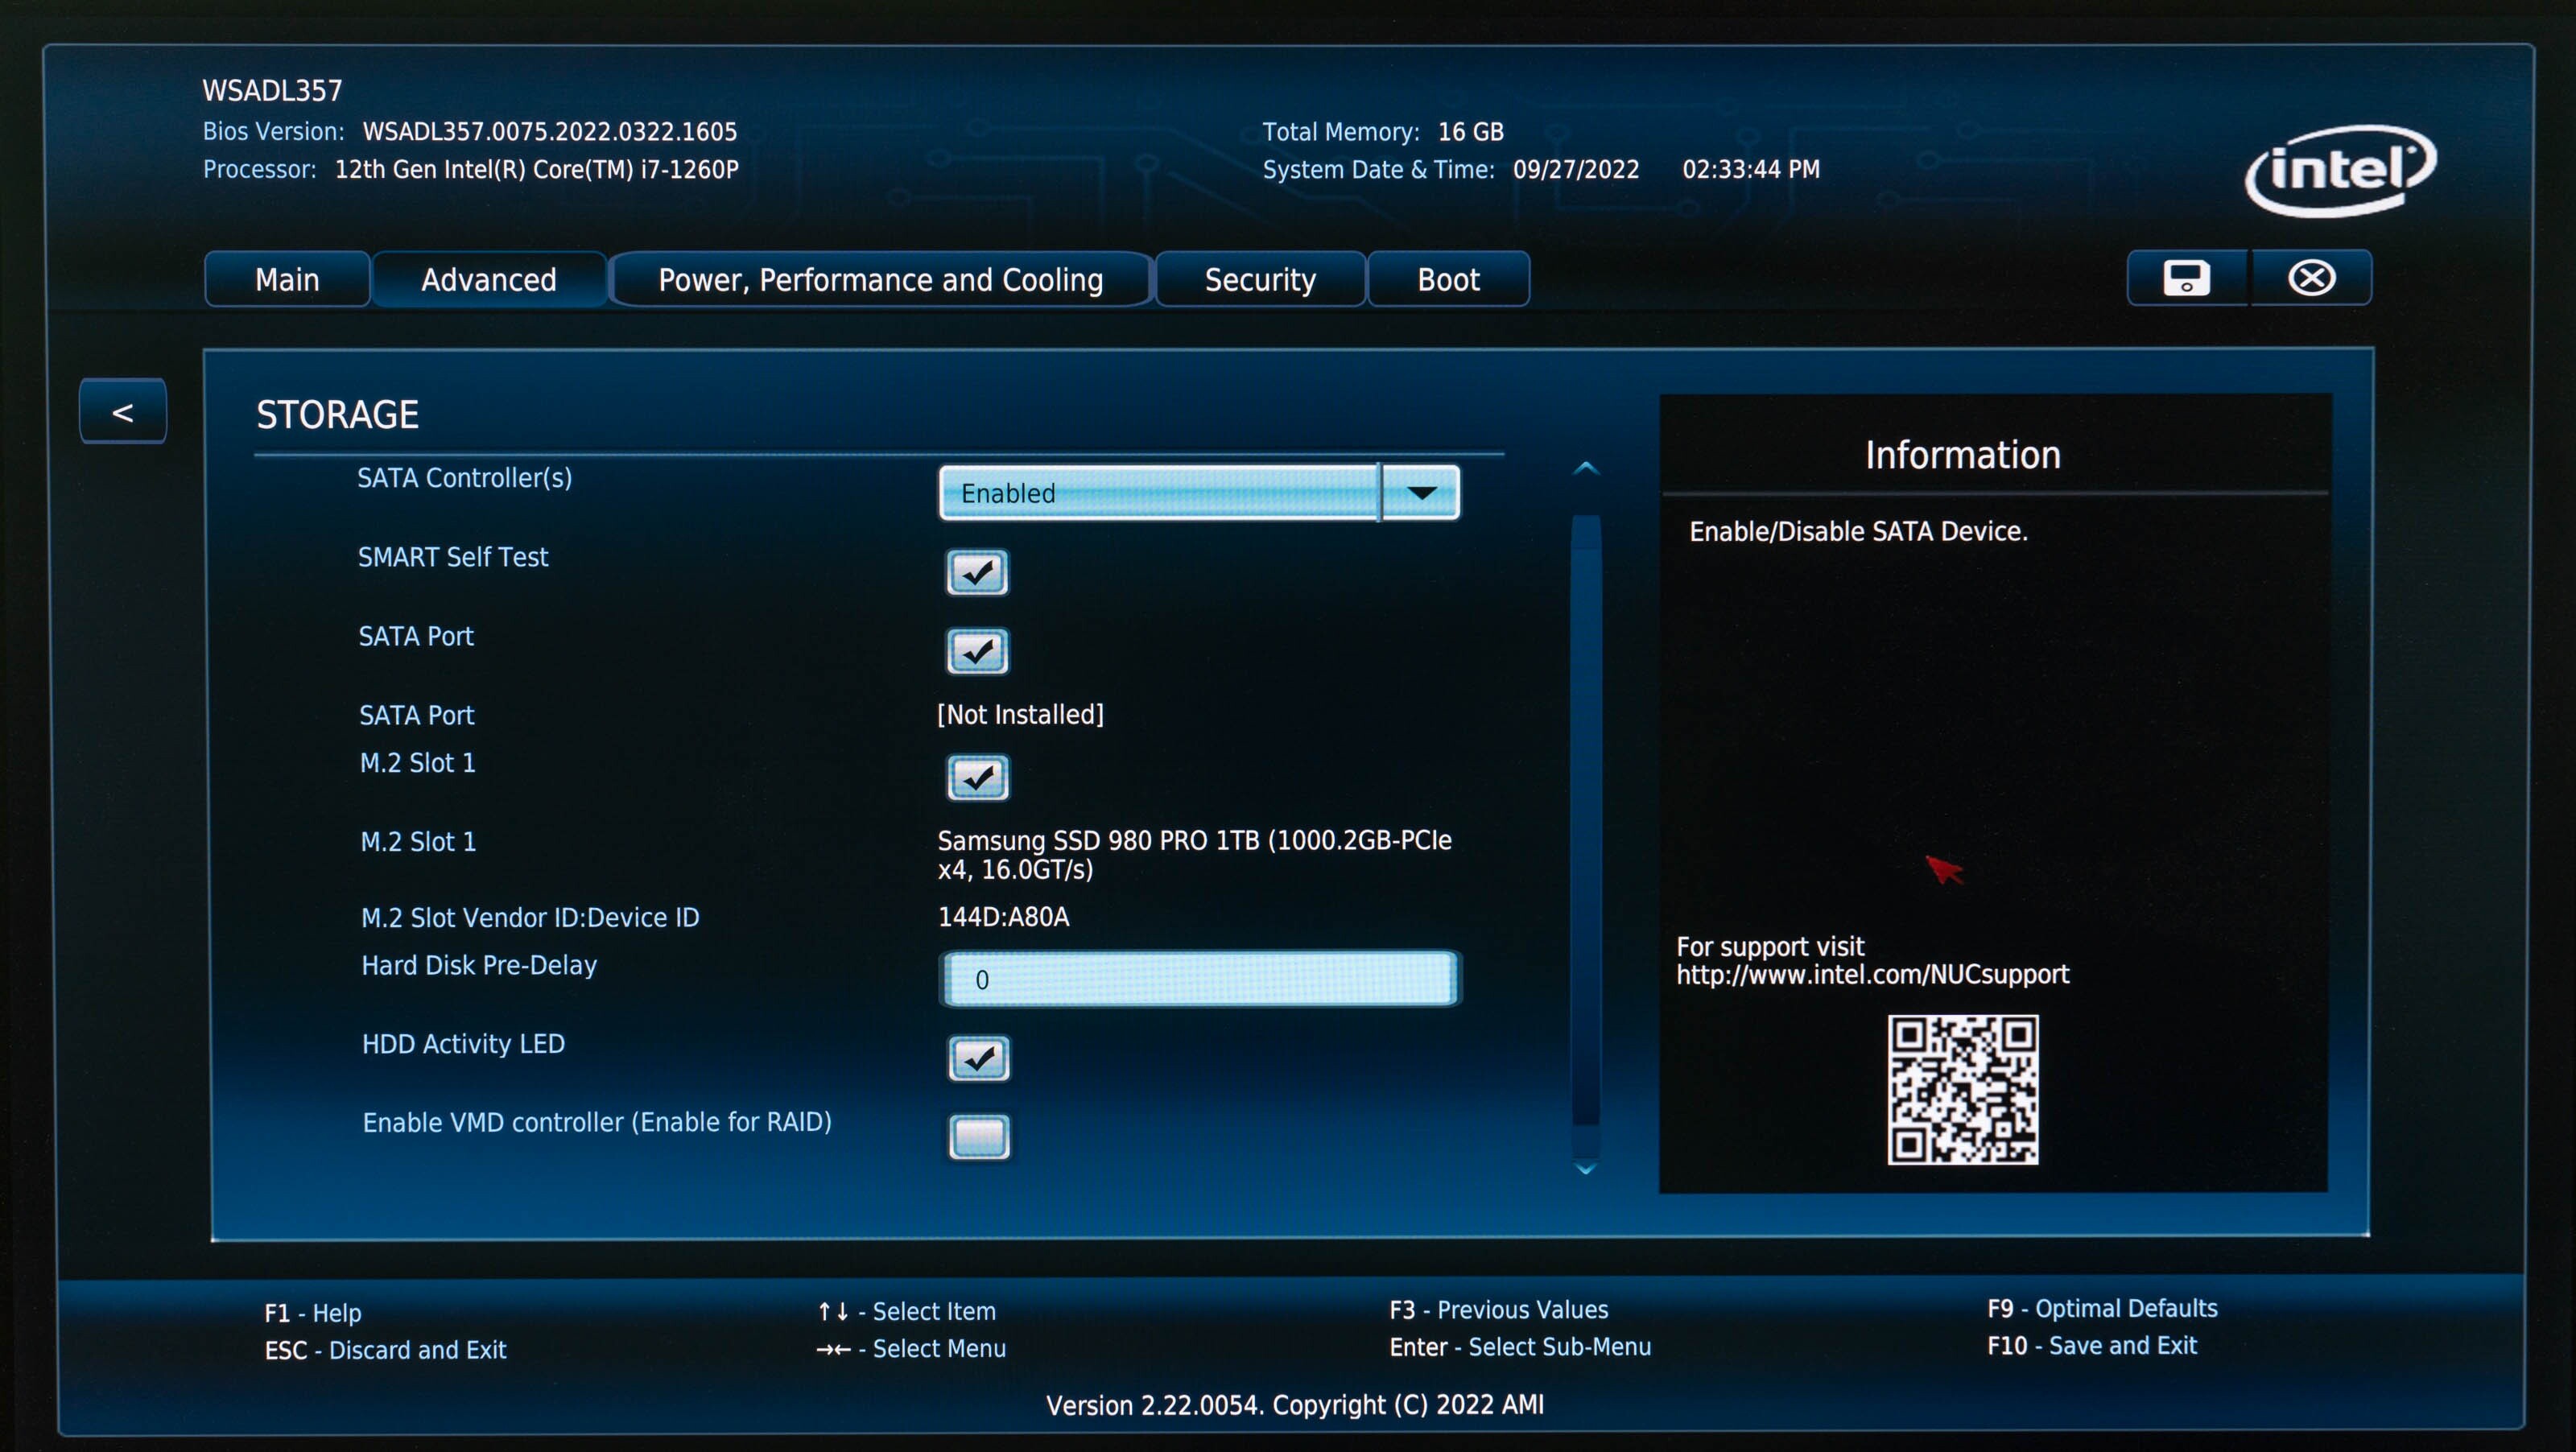Go to the Boot tab
Image resolution: width=2576 pixels, height=1452 pixels.
1447,279
